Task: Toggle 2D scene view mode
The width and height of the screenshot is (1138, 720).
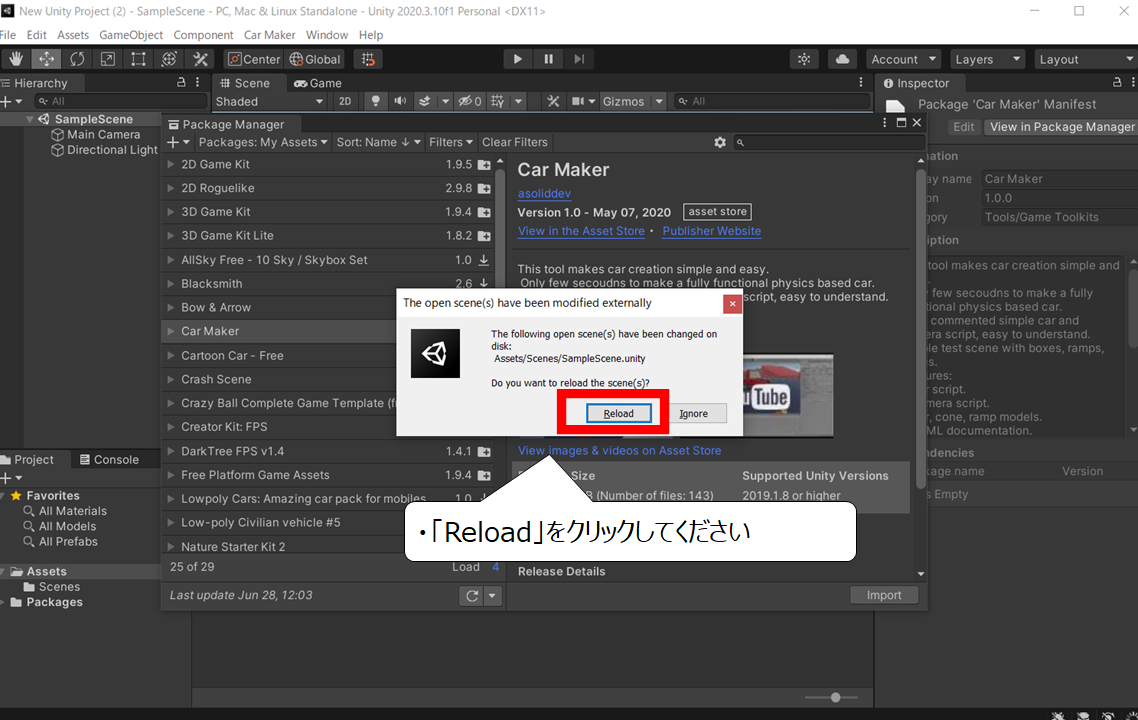Action: (x=345, y=101)
